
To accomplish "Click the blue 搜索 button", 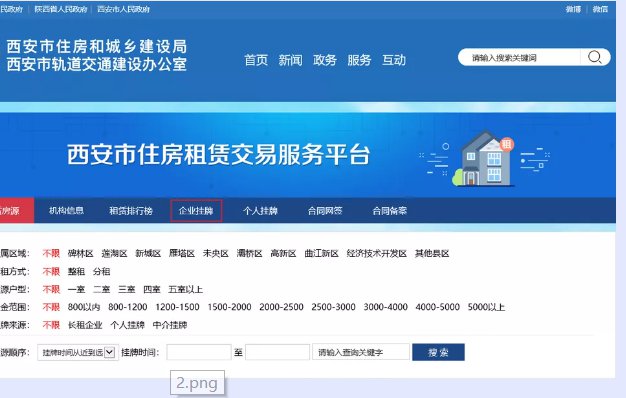I will (438, 352).
